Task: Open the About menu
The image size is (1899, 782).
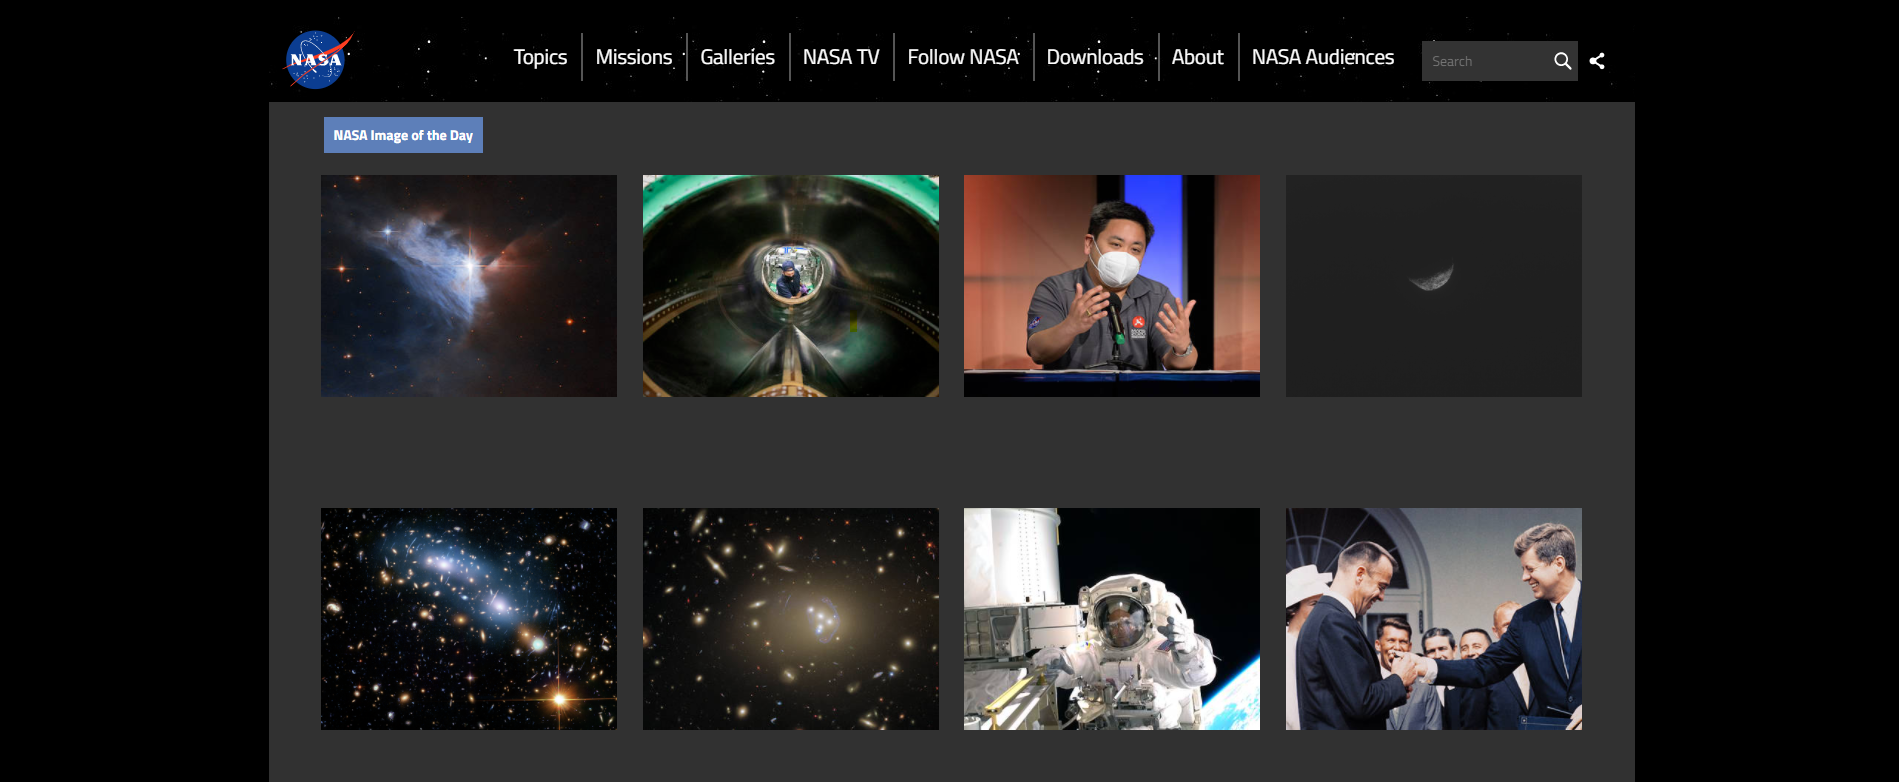Action: [1197, 57]
